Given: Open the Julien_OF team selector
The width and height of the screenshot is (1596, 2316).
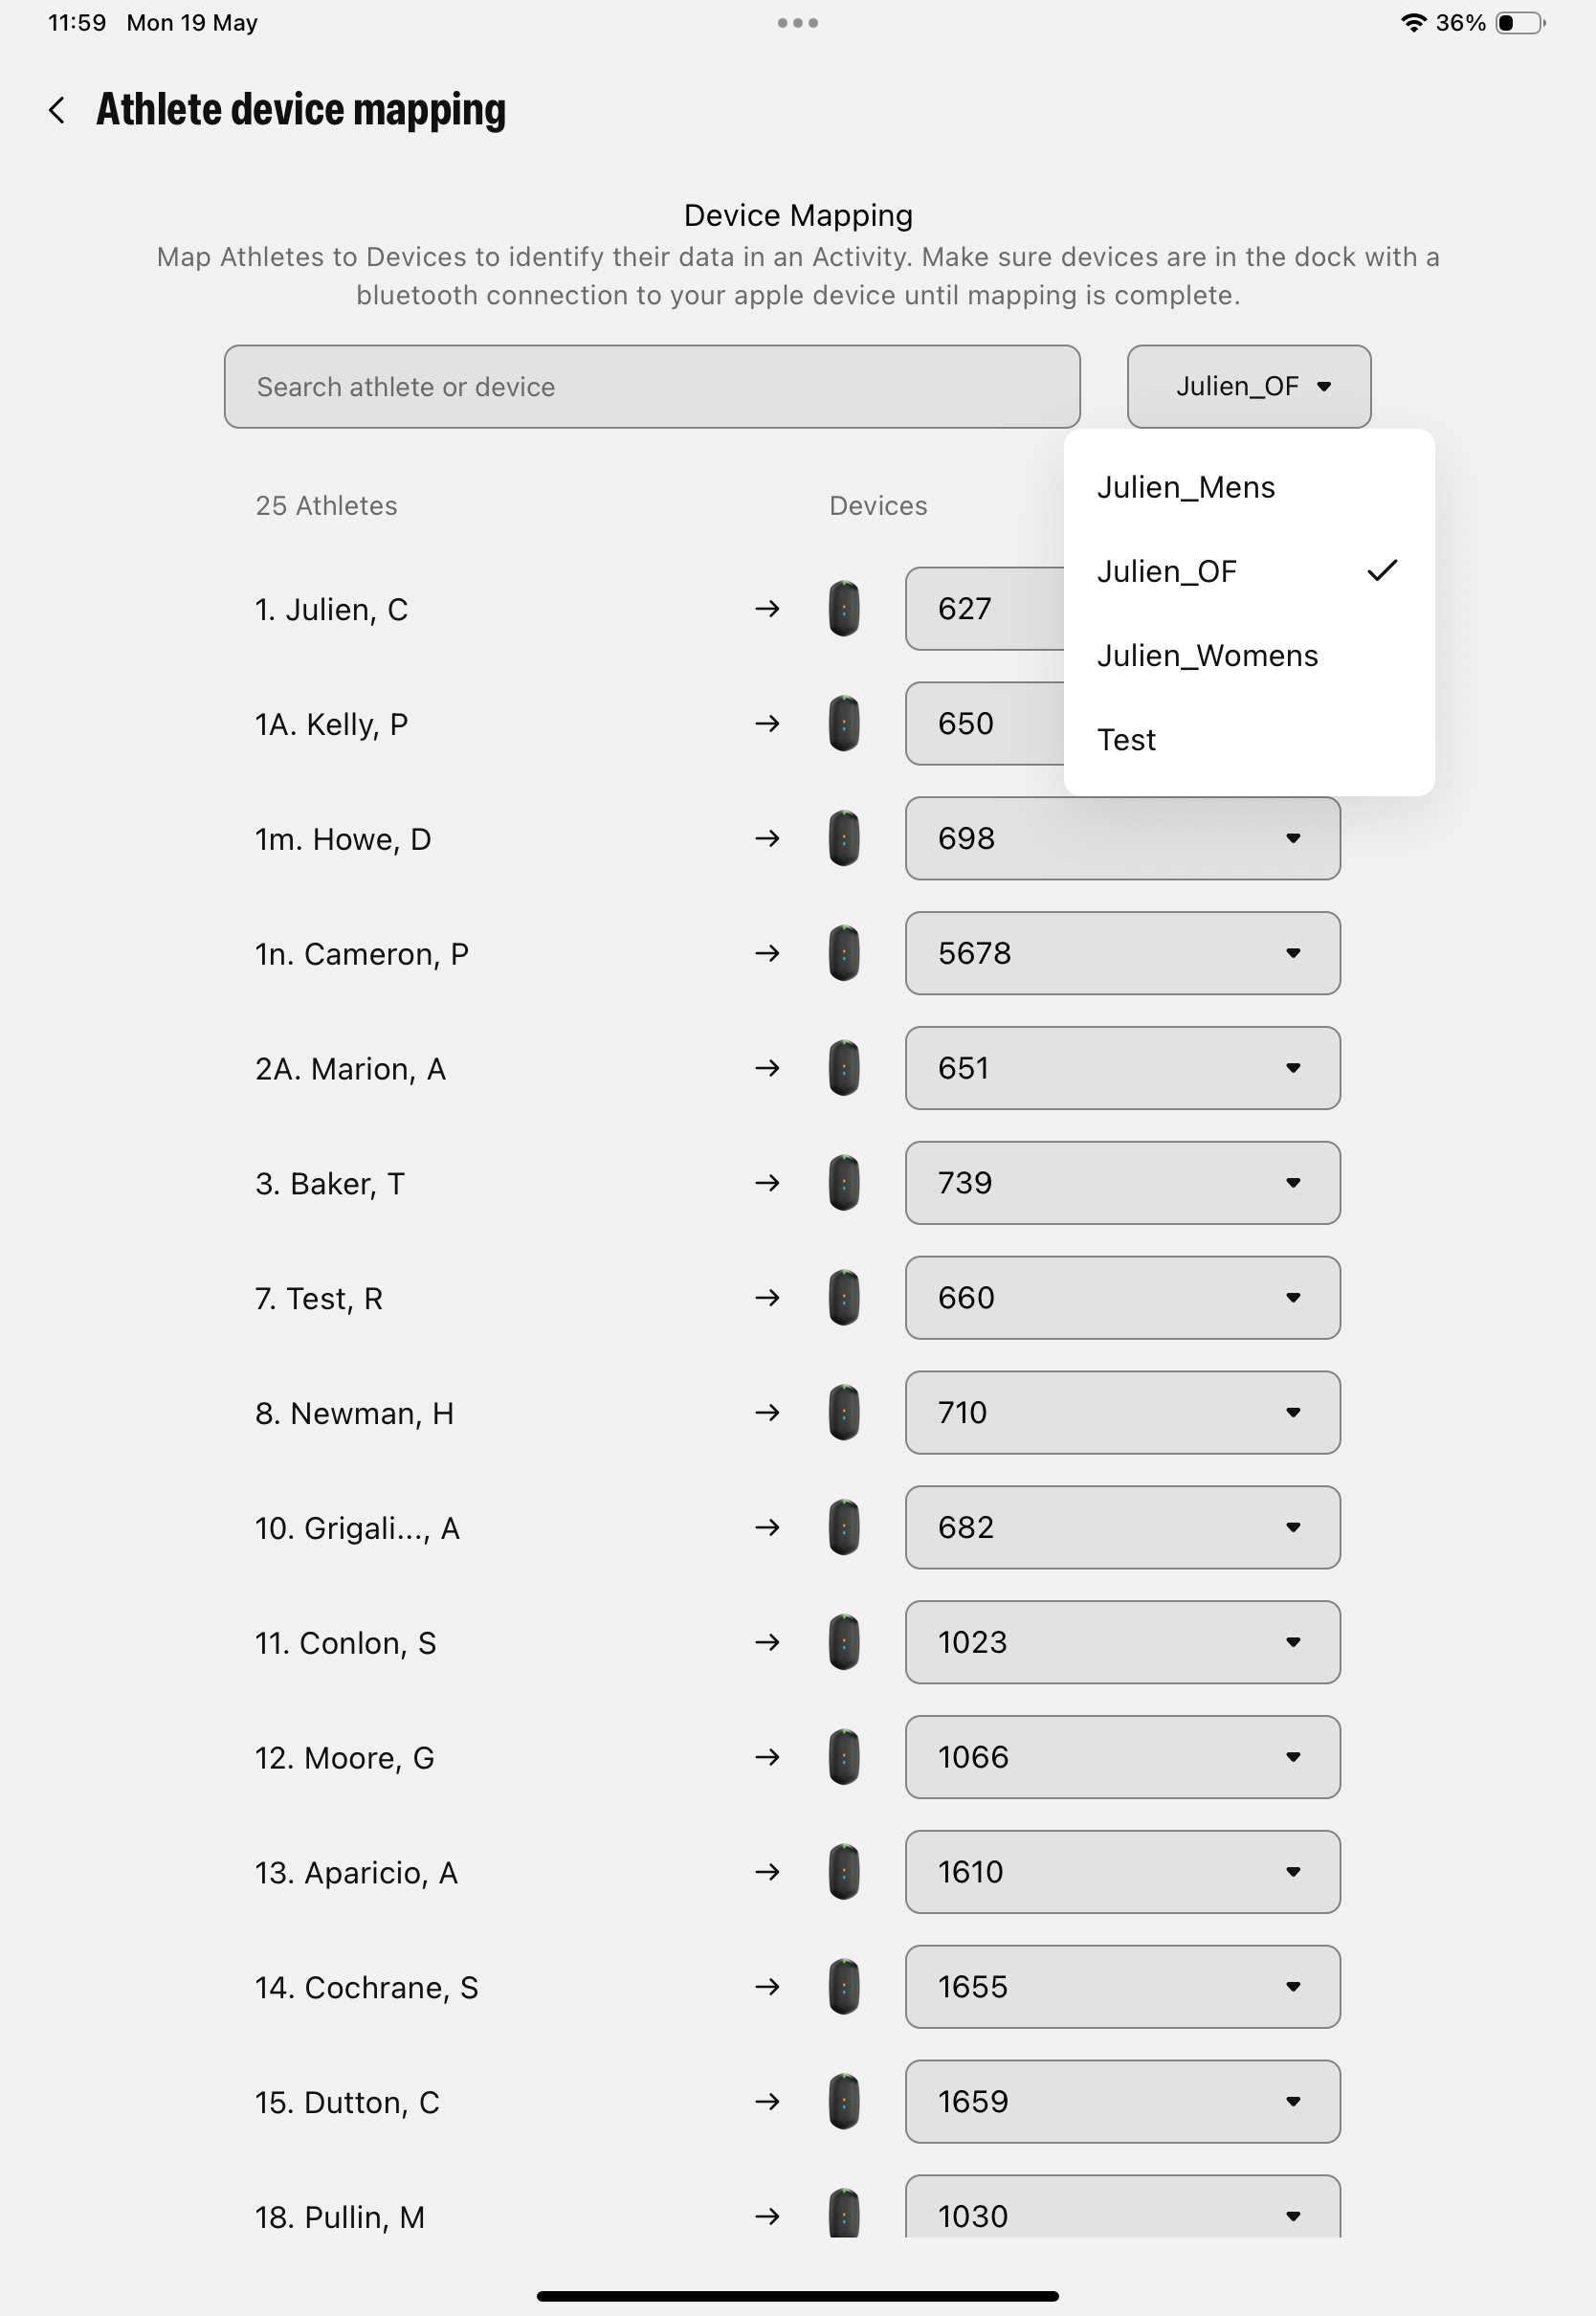Looking at the screenshot, I should (x=1248, y=386).
